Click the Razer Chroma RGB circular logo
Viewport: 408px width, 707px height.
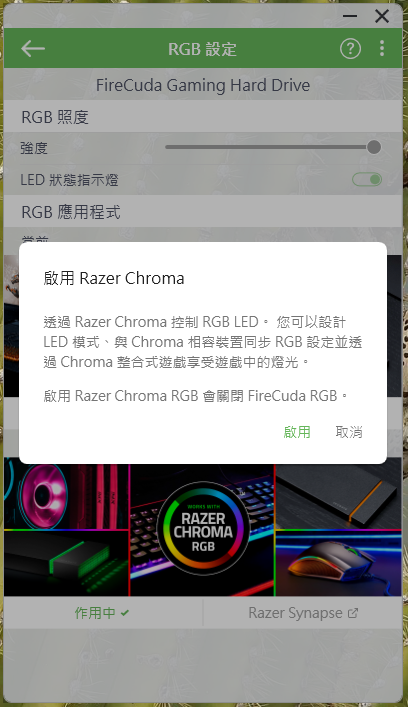pos(203,527)
